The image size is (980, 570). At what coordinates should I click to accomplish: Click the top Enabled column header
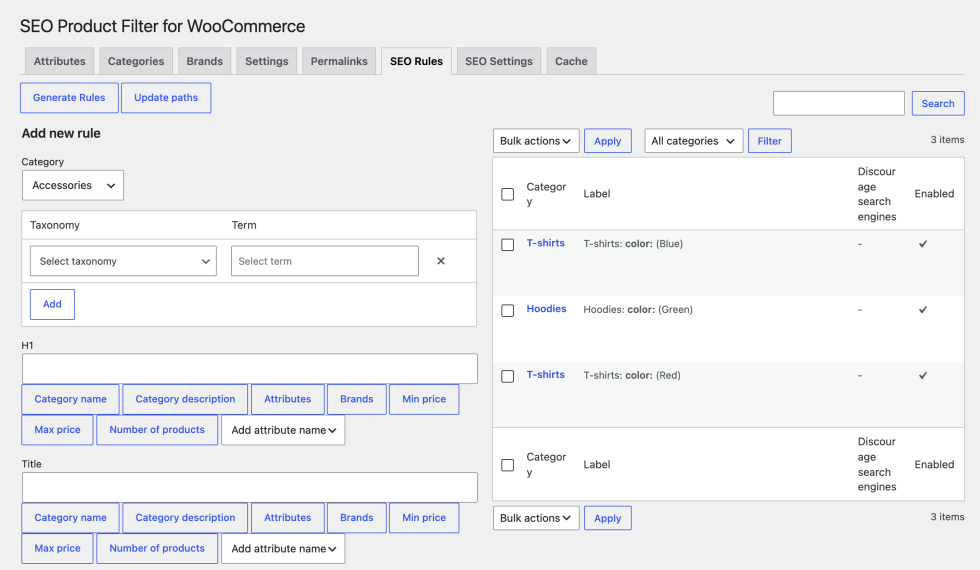coord(934,194)
